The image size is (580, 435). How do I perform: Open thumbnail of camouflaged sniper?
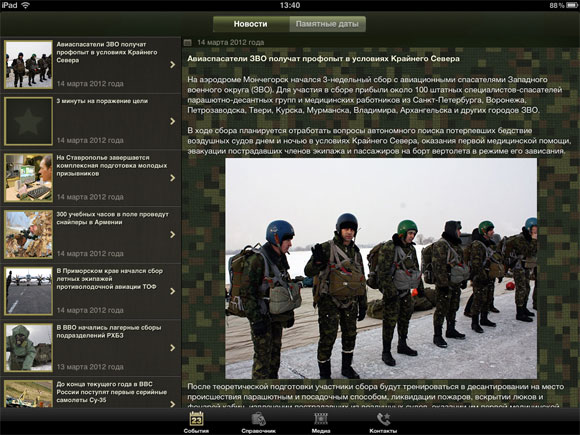coord(28,235)
